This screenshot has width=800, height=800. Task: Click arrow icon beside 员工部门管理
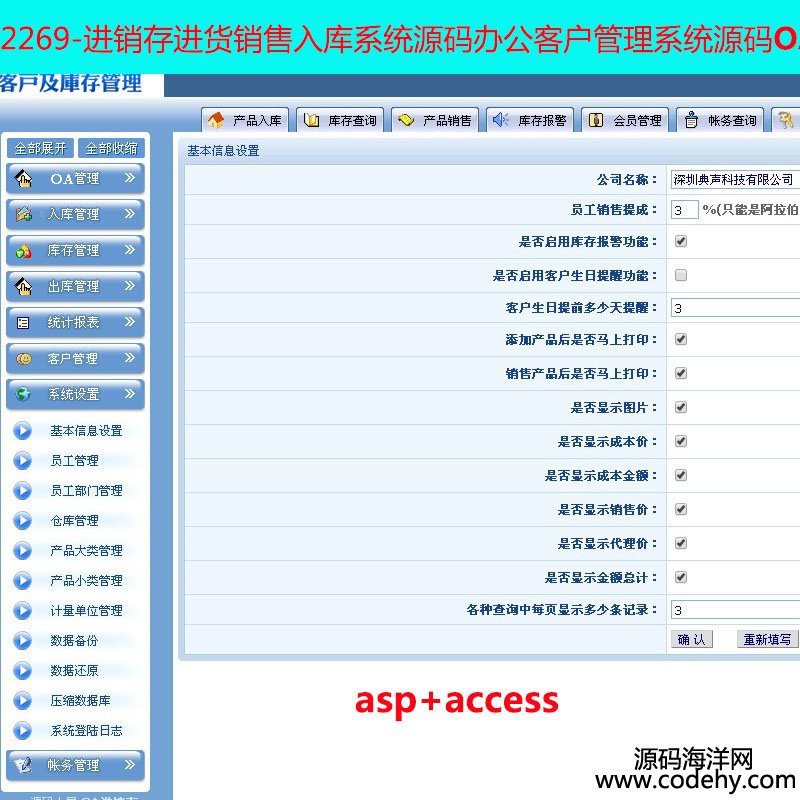22,491
